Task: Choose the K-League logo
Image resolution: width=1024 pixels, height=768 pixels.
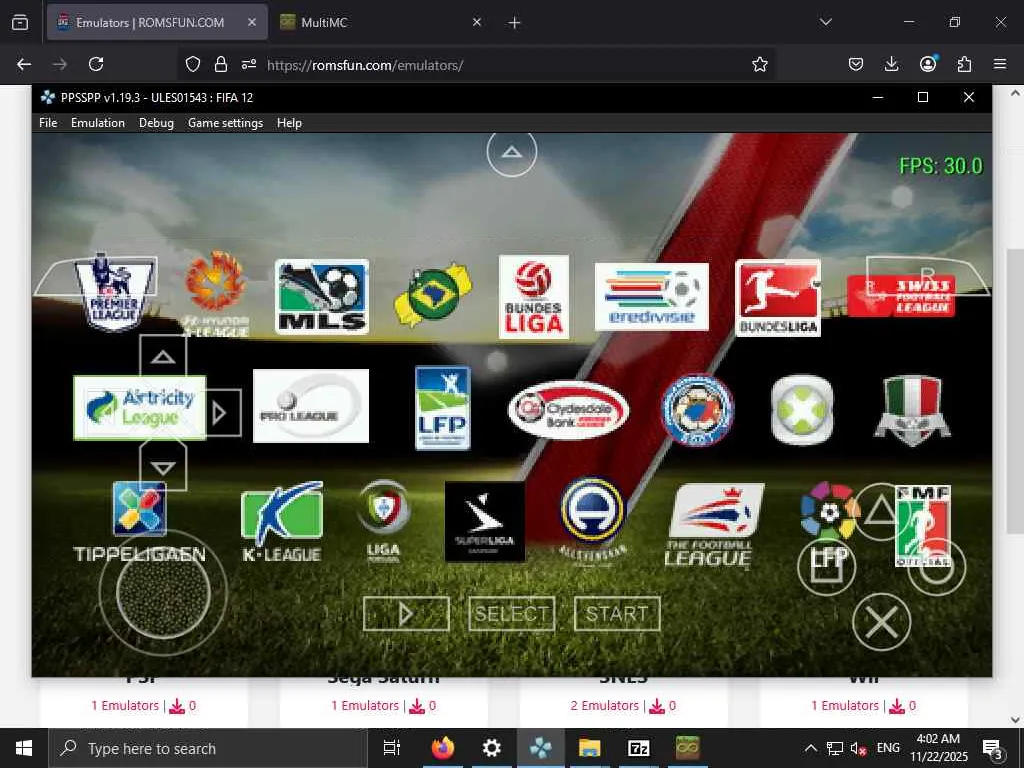Action: tap(282, 522)
